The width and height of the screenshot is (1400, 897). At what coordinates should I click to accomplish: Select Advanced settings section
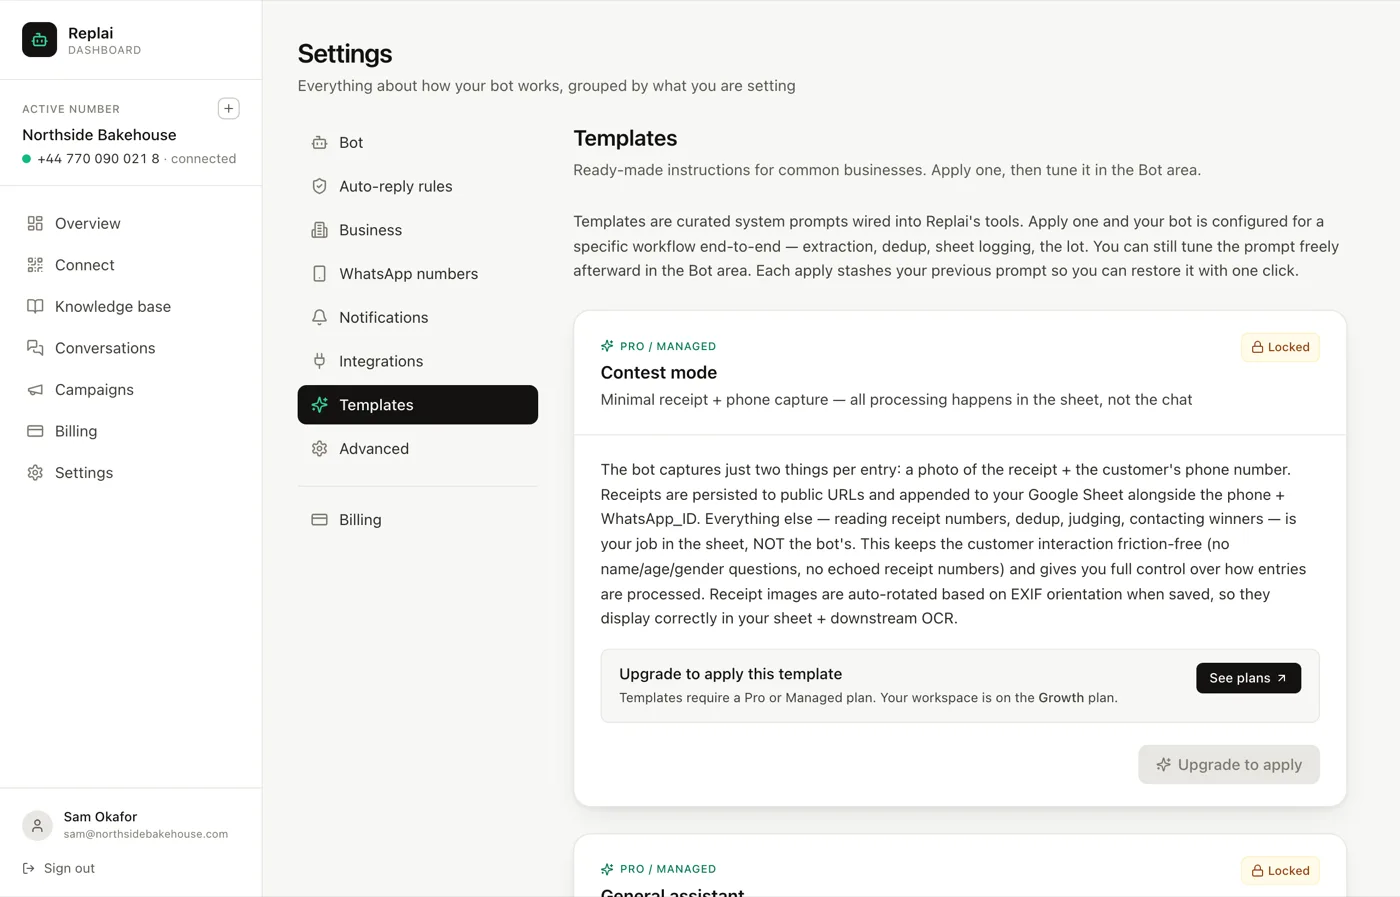pos(418,449)
